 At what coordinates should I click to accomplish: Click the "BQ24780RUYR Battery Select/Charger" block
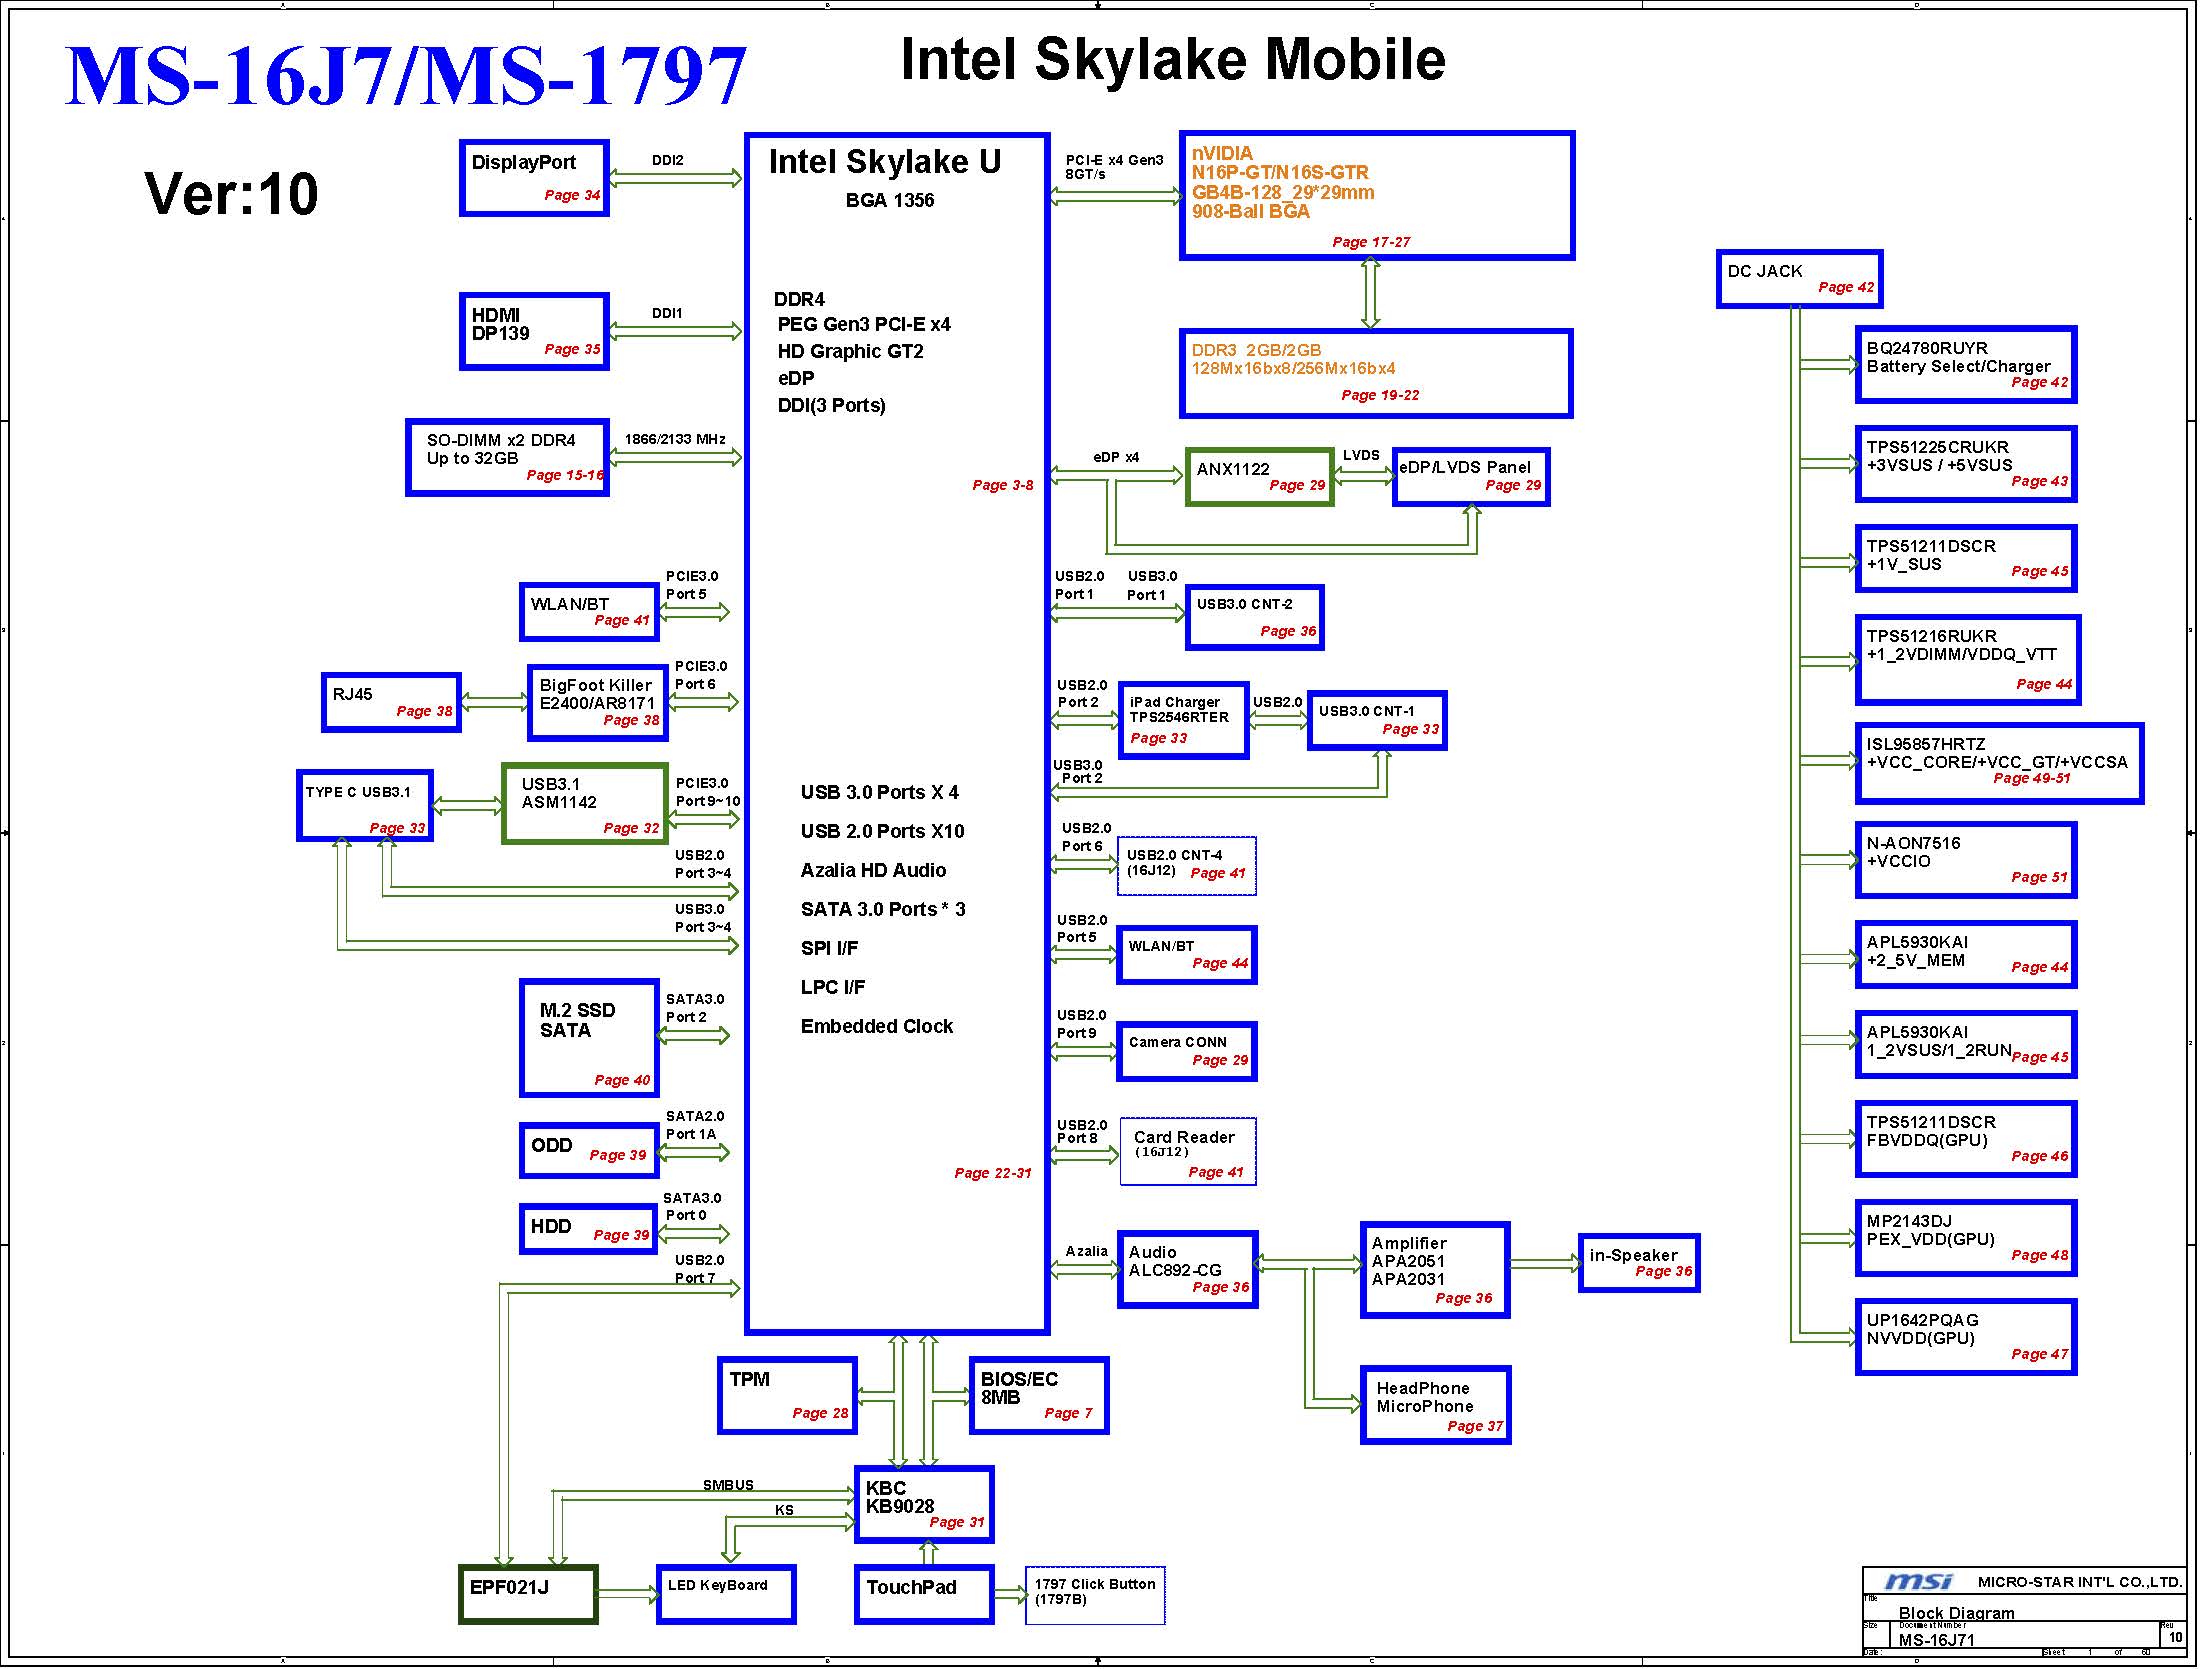pos(1966,365)
